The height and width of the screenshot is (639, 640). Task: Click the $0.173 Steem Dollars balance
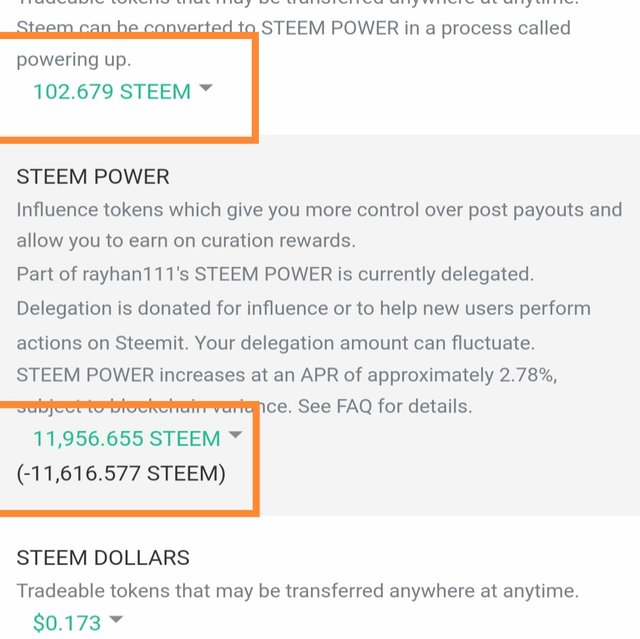pyautogui.click(x=67, y=623)
